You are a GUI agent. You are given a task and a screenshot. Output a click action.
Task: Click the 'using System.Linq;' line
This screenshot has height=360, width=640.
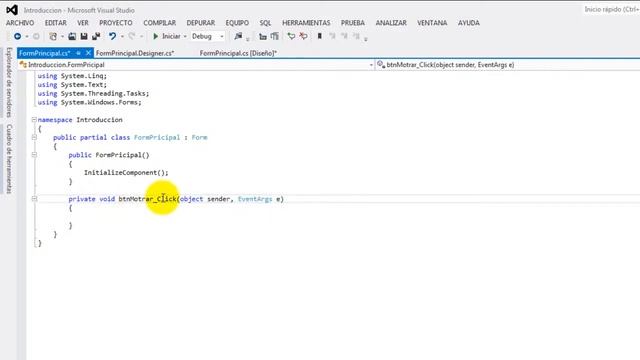tap(72, 76)
